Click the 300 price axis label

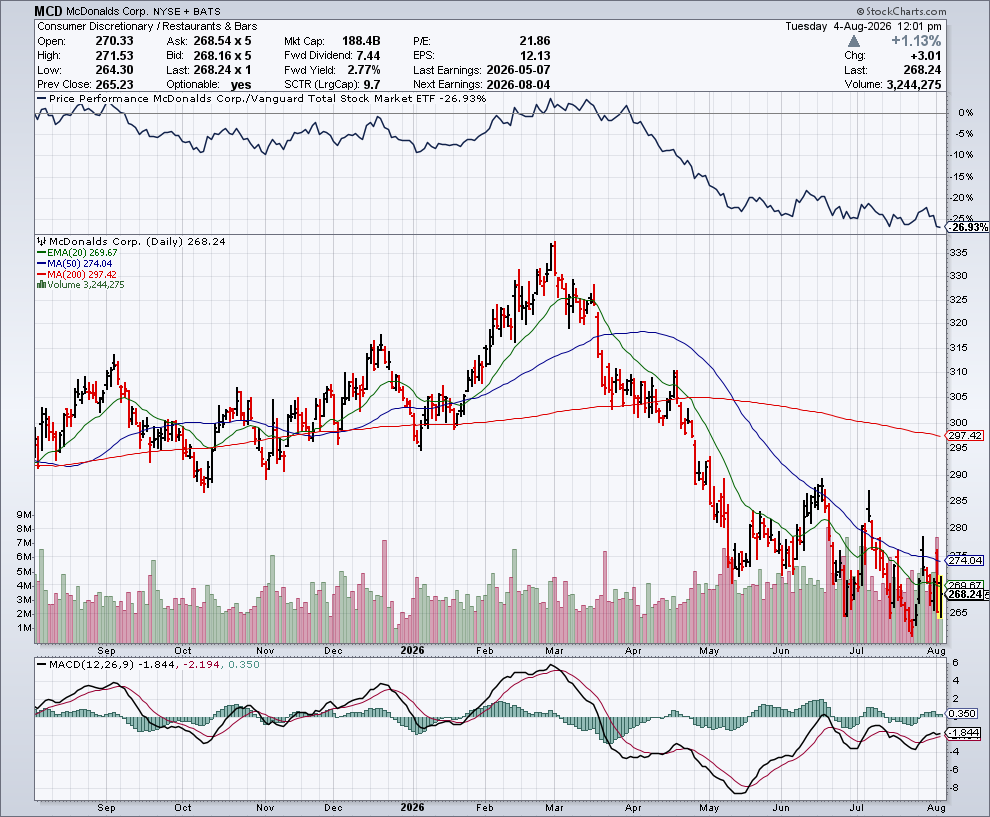click(x=958, y=423)
